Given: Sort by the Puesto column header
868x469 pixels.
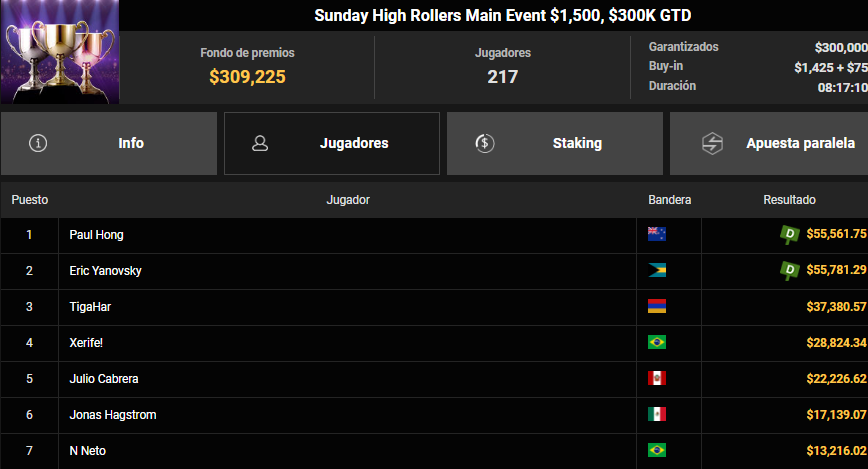Looking at the screenshot, I should point(30,200).
